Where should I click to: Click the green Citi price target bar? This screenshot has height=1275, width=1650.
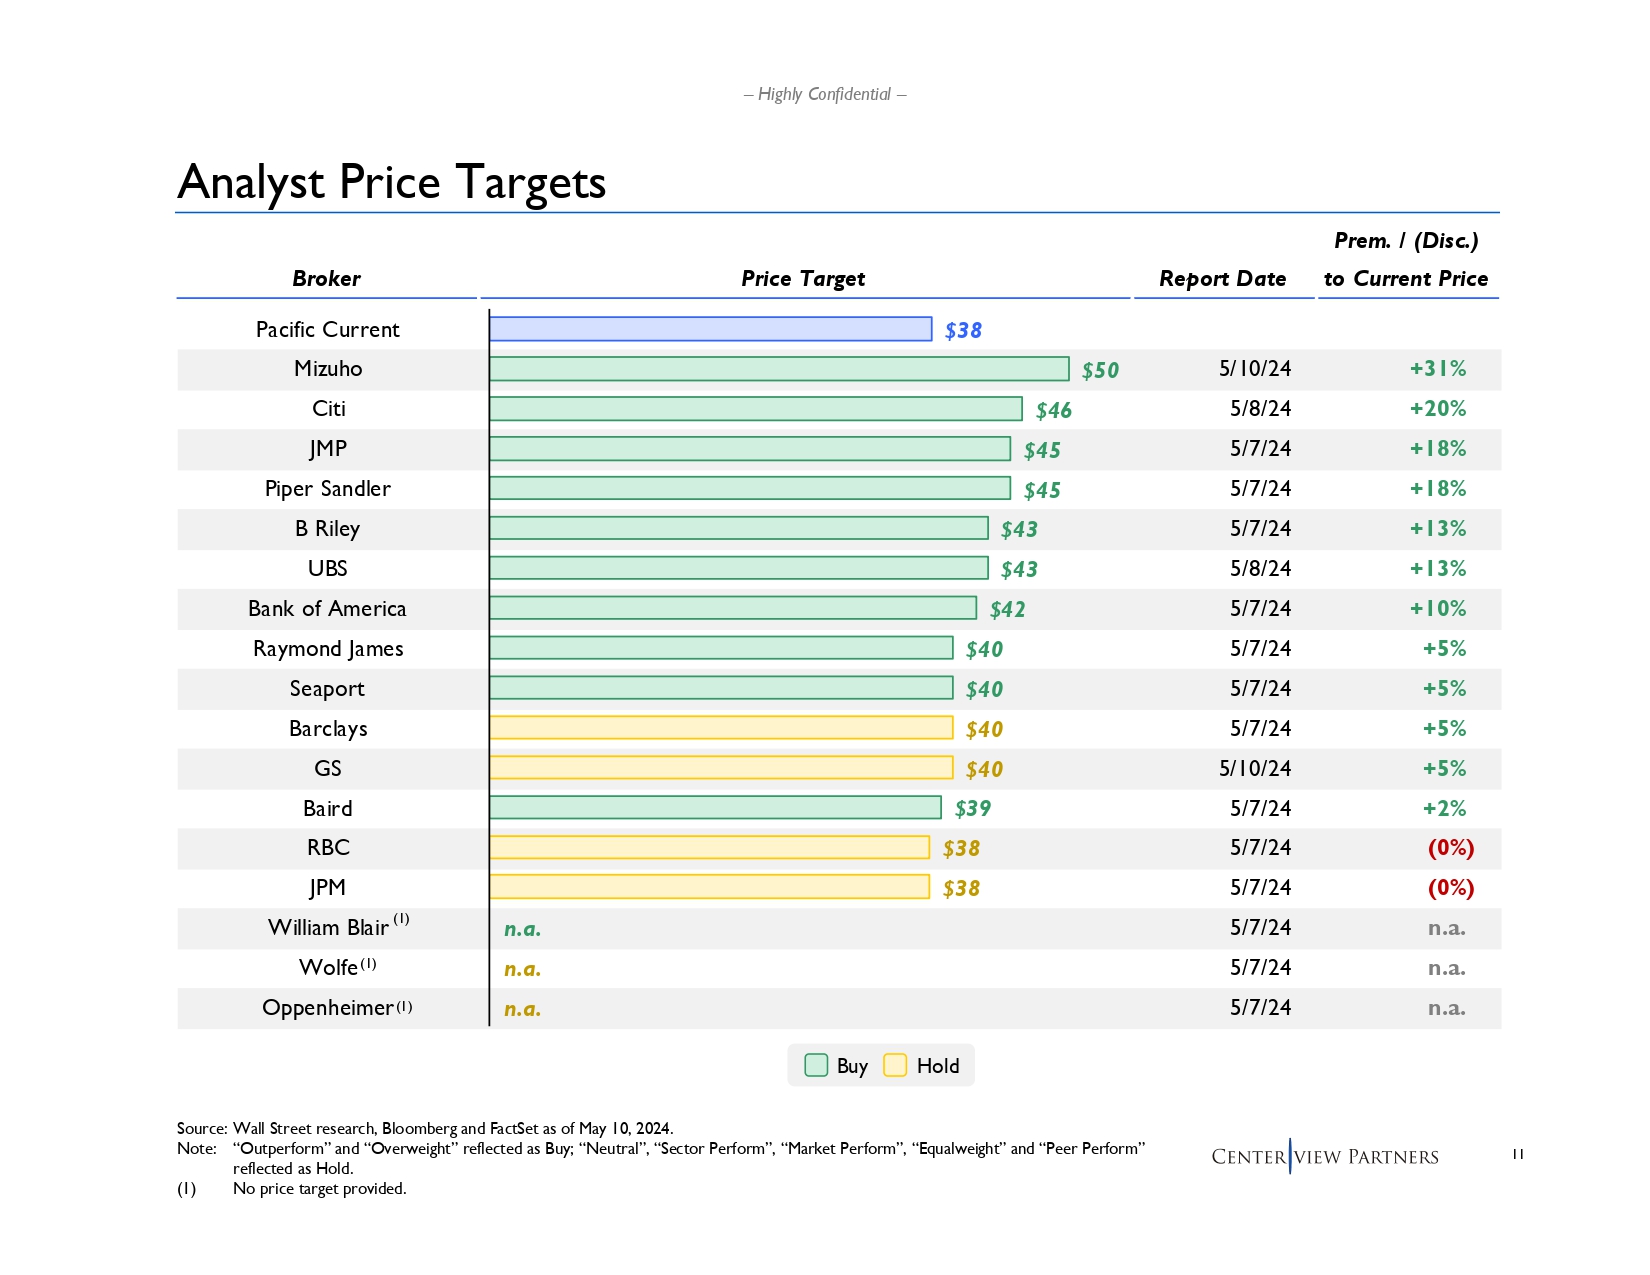click(756, 409)
